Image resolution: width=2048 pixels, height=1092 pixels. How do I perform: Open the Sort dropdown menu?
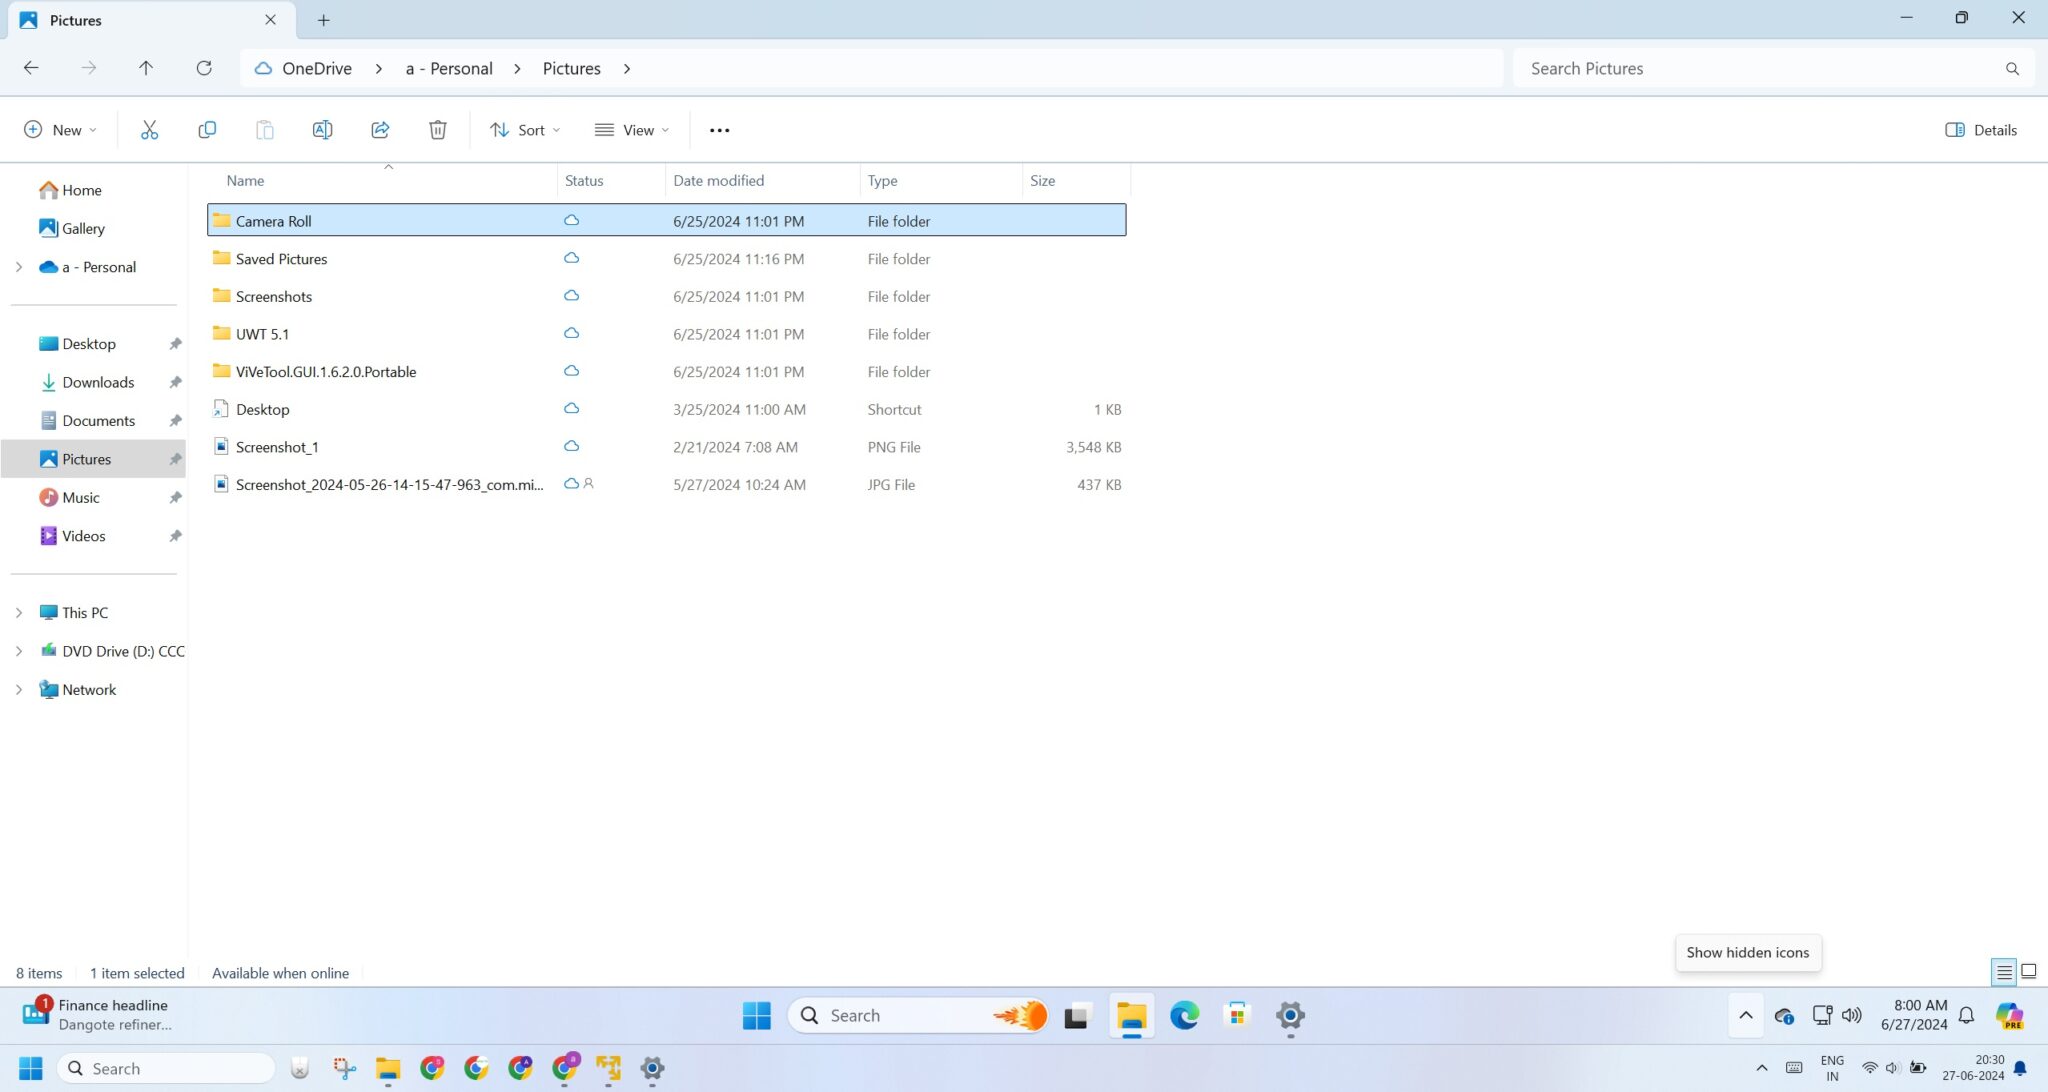(524, 129)
